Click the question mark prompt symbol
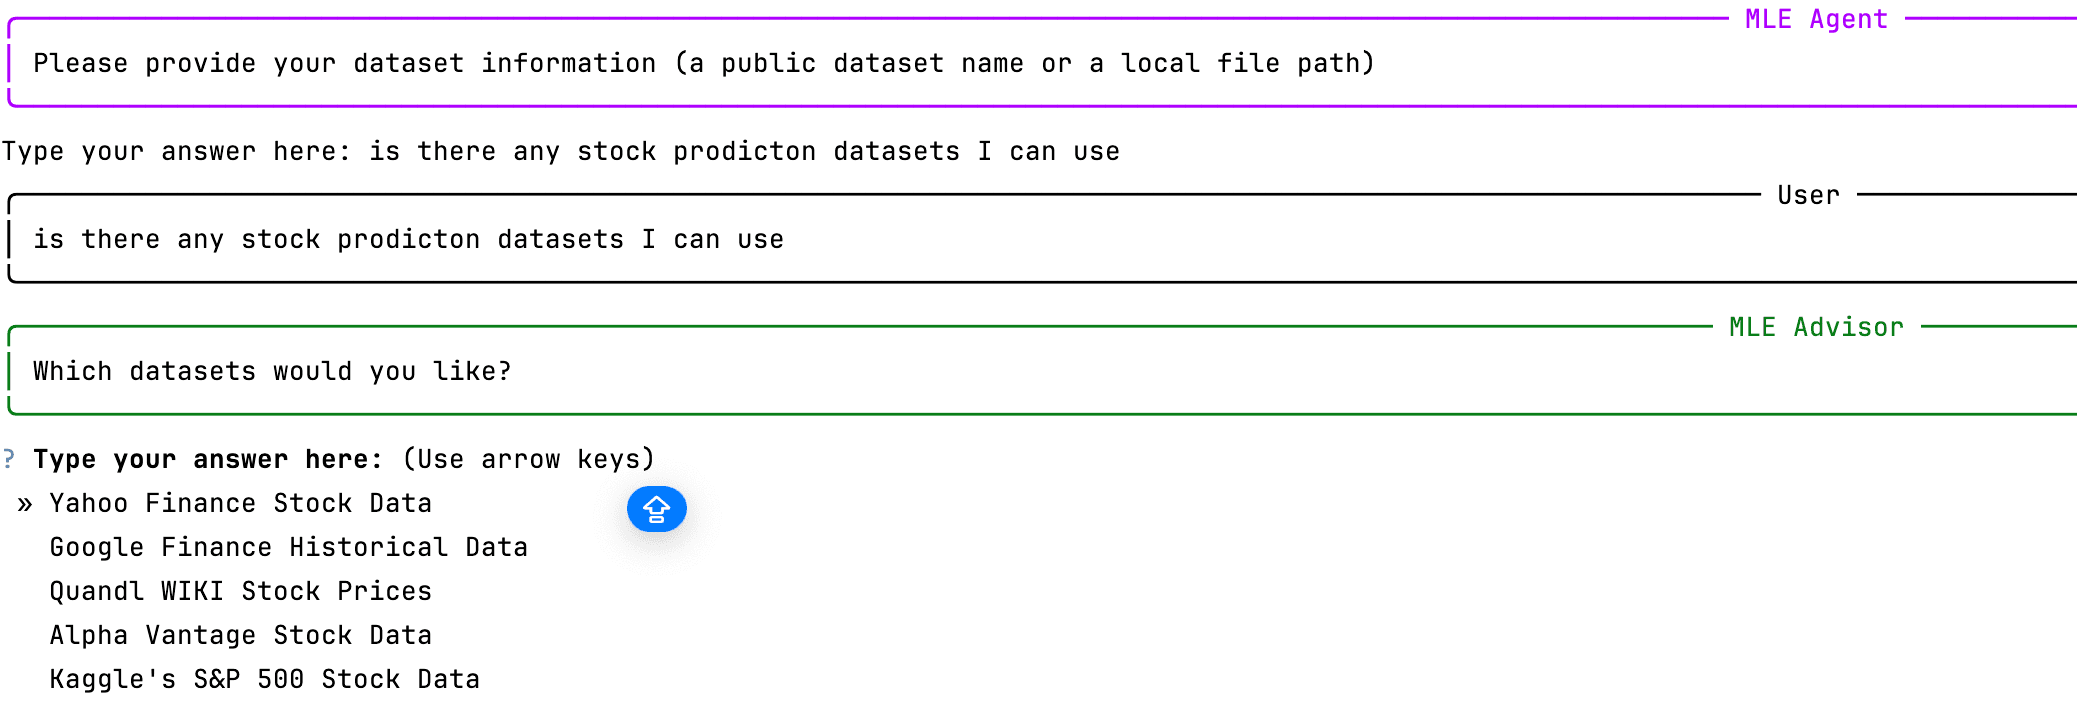Image resolution: width=2077 pixels, height=715 pixels. 9,459
